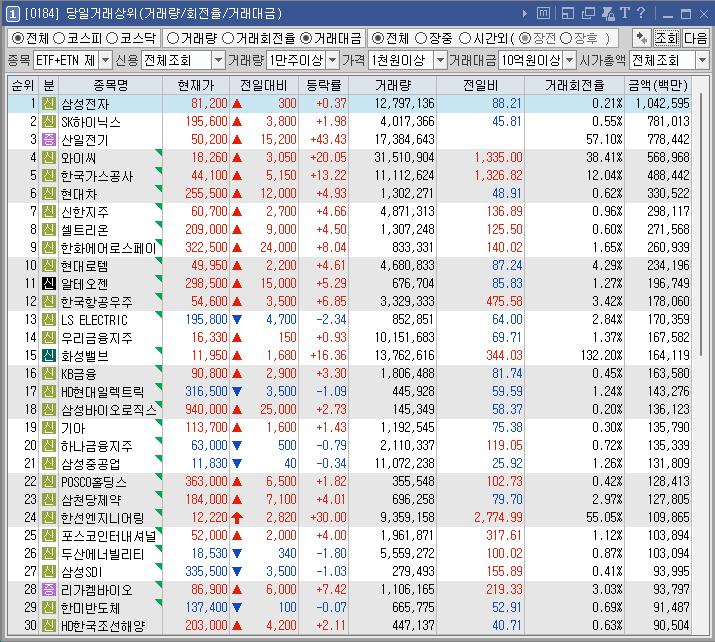Open the 시가총액 전체조회 dropdown
Viewport: 715px width, 642px height.
tap(702, 60)
